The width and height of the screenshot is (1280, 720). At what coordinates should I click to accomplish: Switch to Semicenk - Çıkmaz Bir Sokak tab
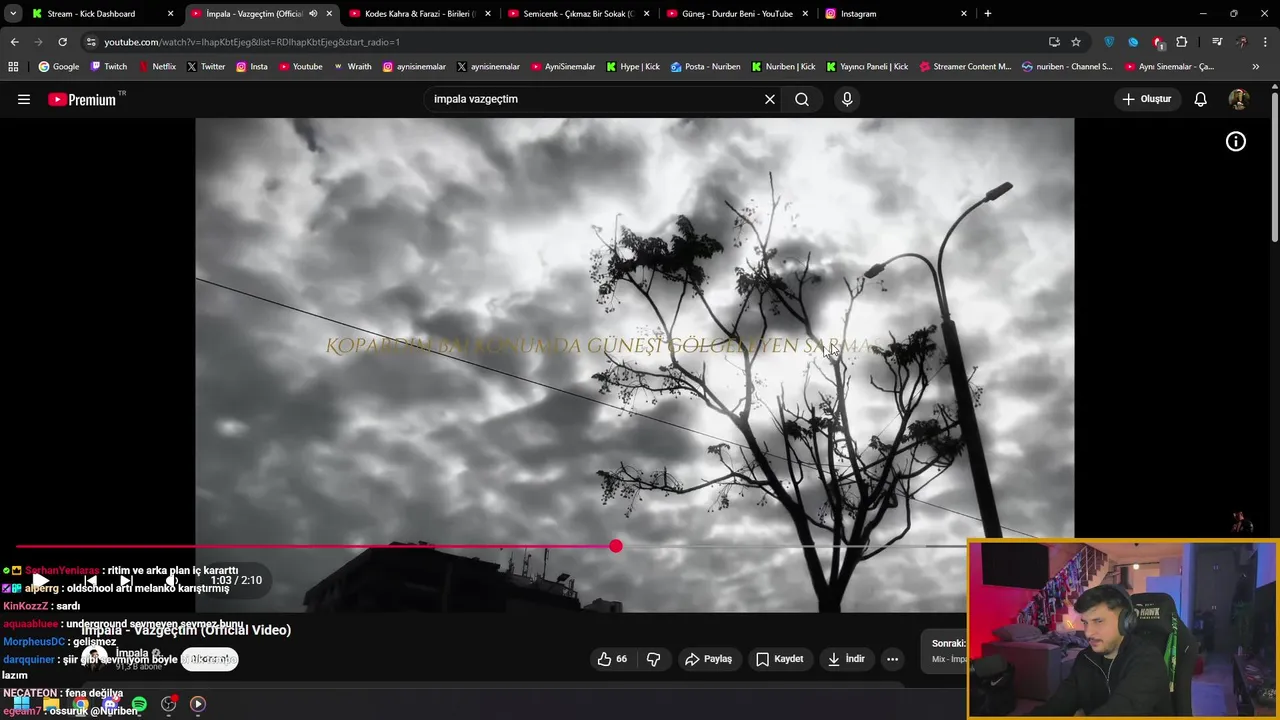pyautogui.click(x=577, y=14)
